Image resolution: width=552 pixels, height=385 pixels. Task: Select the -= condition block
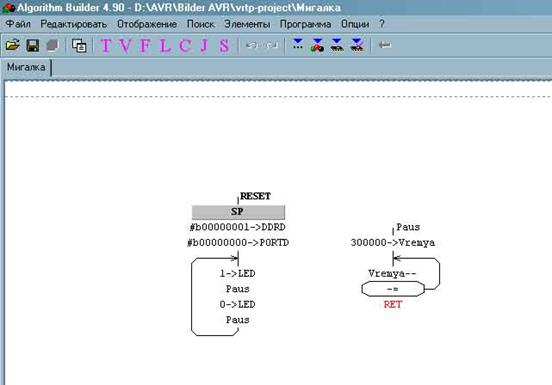tap(393, 289)
